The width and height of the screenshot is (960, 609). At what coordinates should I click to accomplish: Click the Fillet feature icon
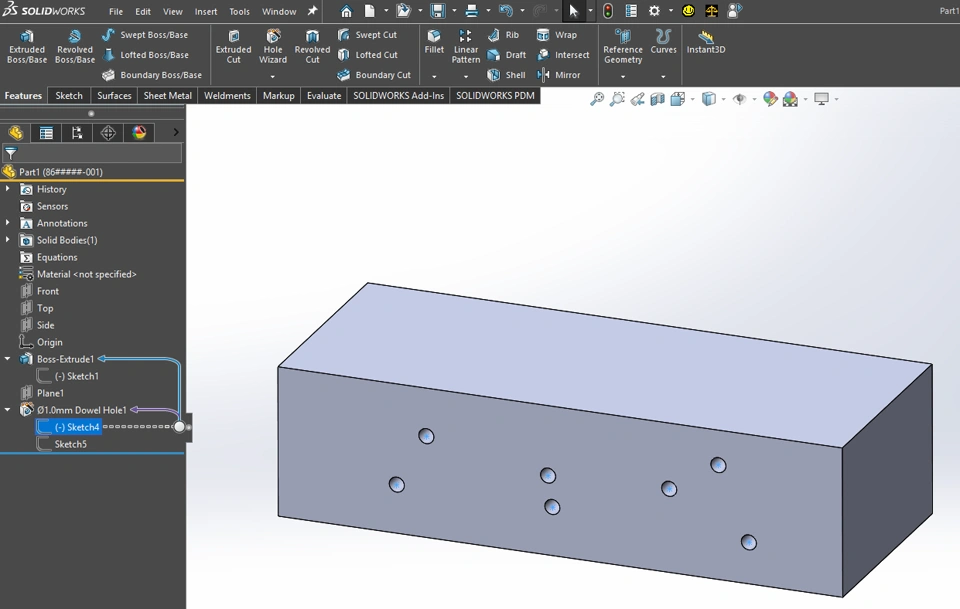pyautogui.click(x=434, y=41)
